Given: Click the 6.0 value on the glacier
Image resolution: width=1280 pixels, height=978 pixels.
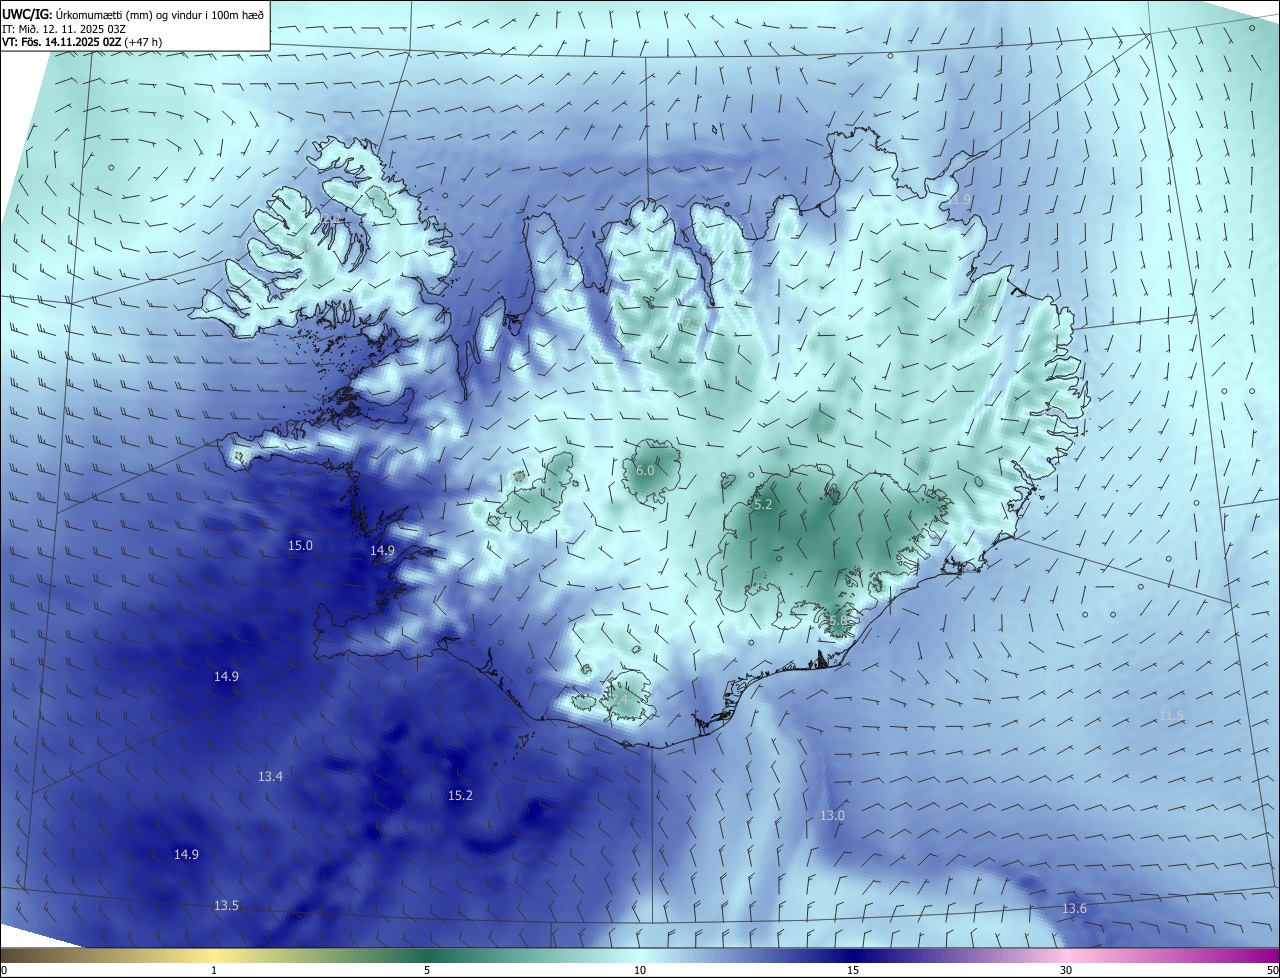Looking at the screenshot, I should pyautogui.click(x=645, y=470).
